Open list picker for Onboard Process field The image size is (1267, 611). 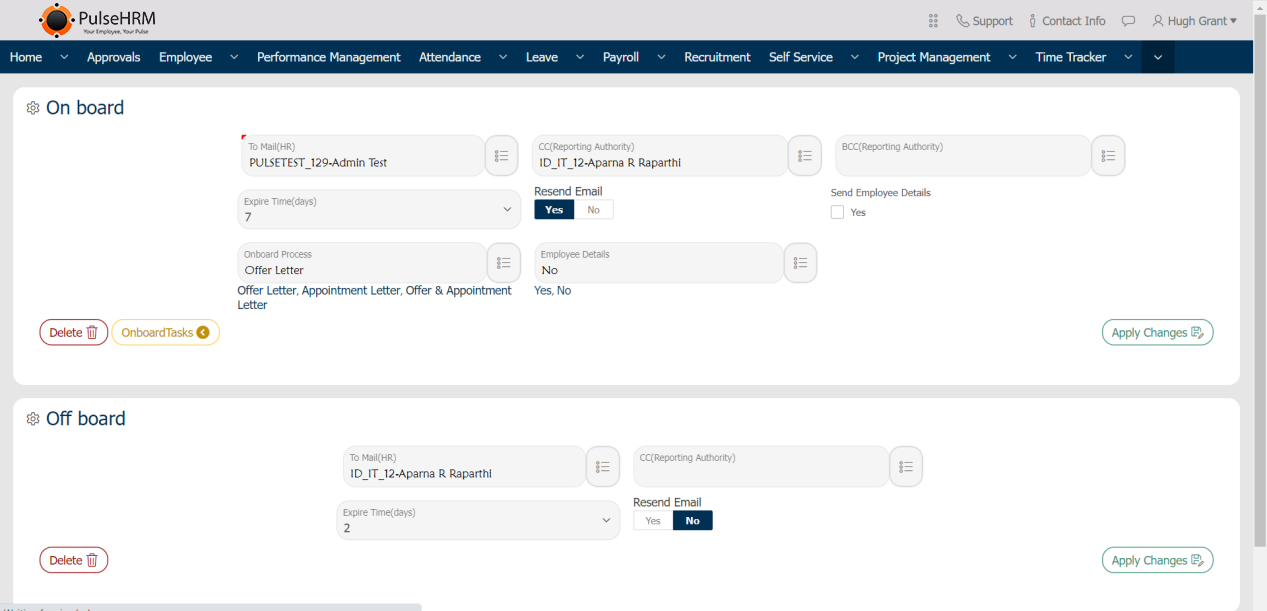click(x=503, y=263)
